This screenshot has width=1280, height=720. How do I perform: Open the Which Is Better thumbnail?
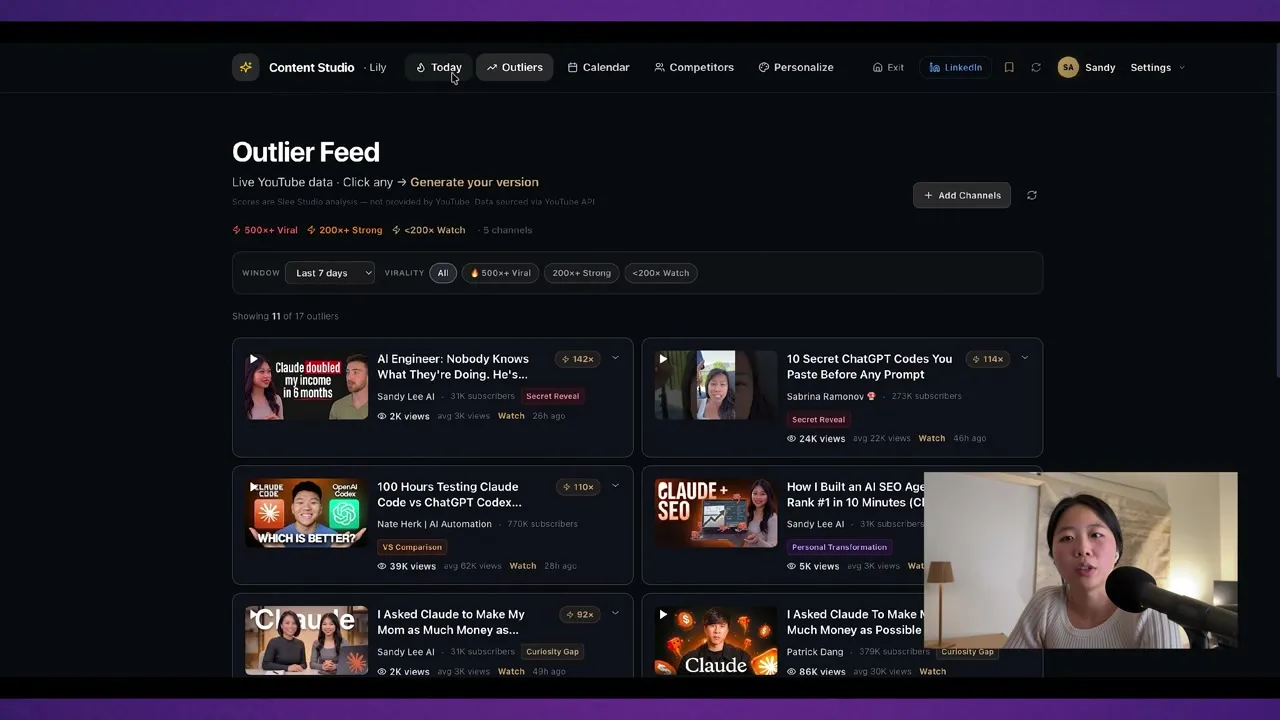tap(306, 513)
